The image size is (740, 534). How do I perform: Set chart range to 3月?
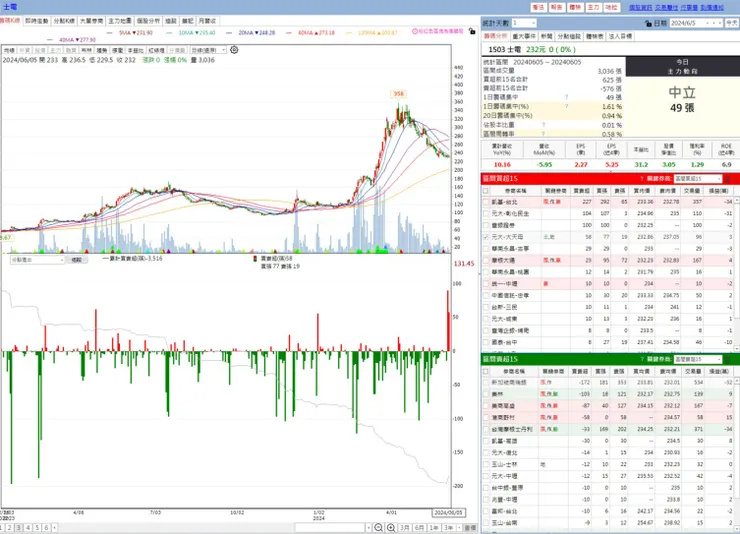405,528
